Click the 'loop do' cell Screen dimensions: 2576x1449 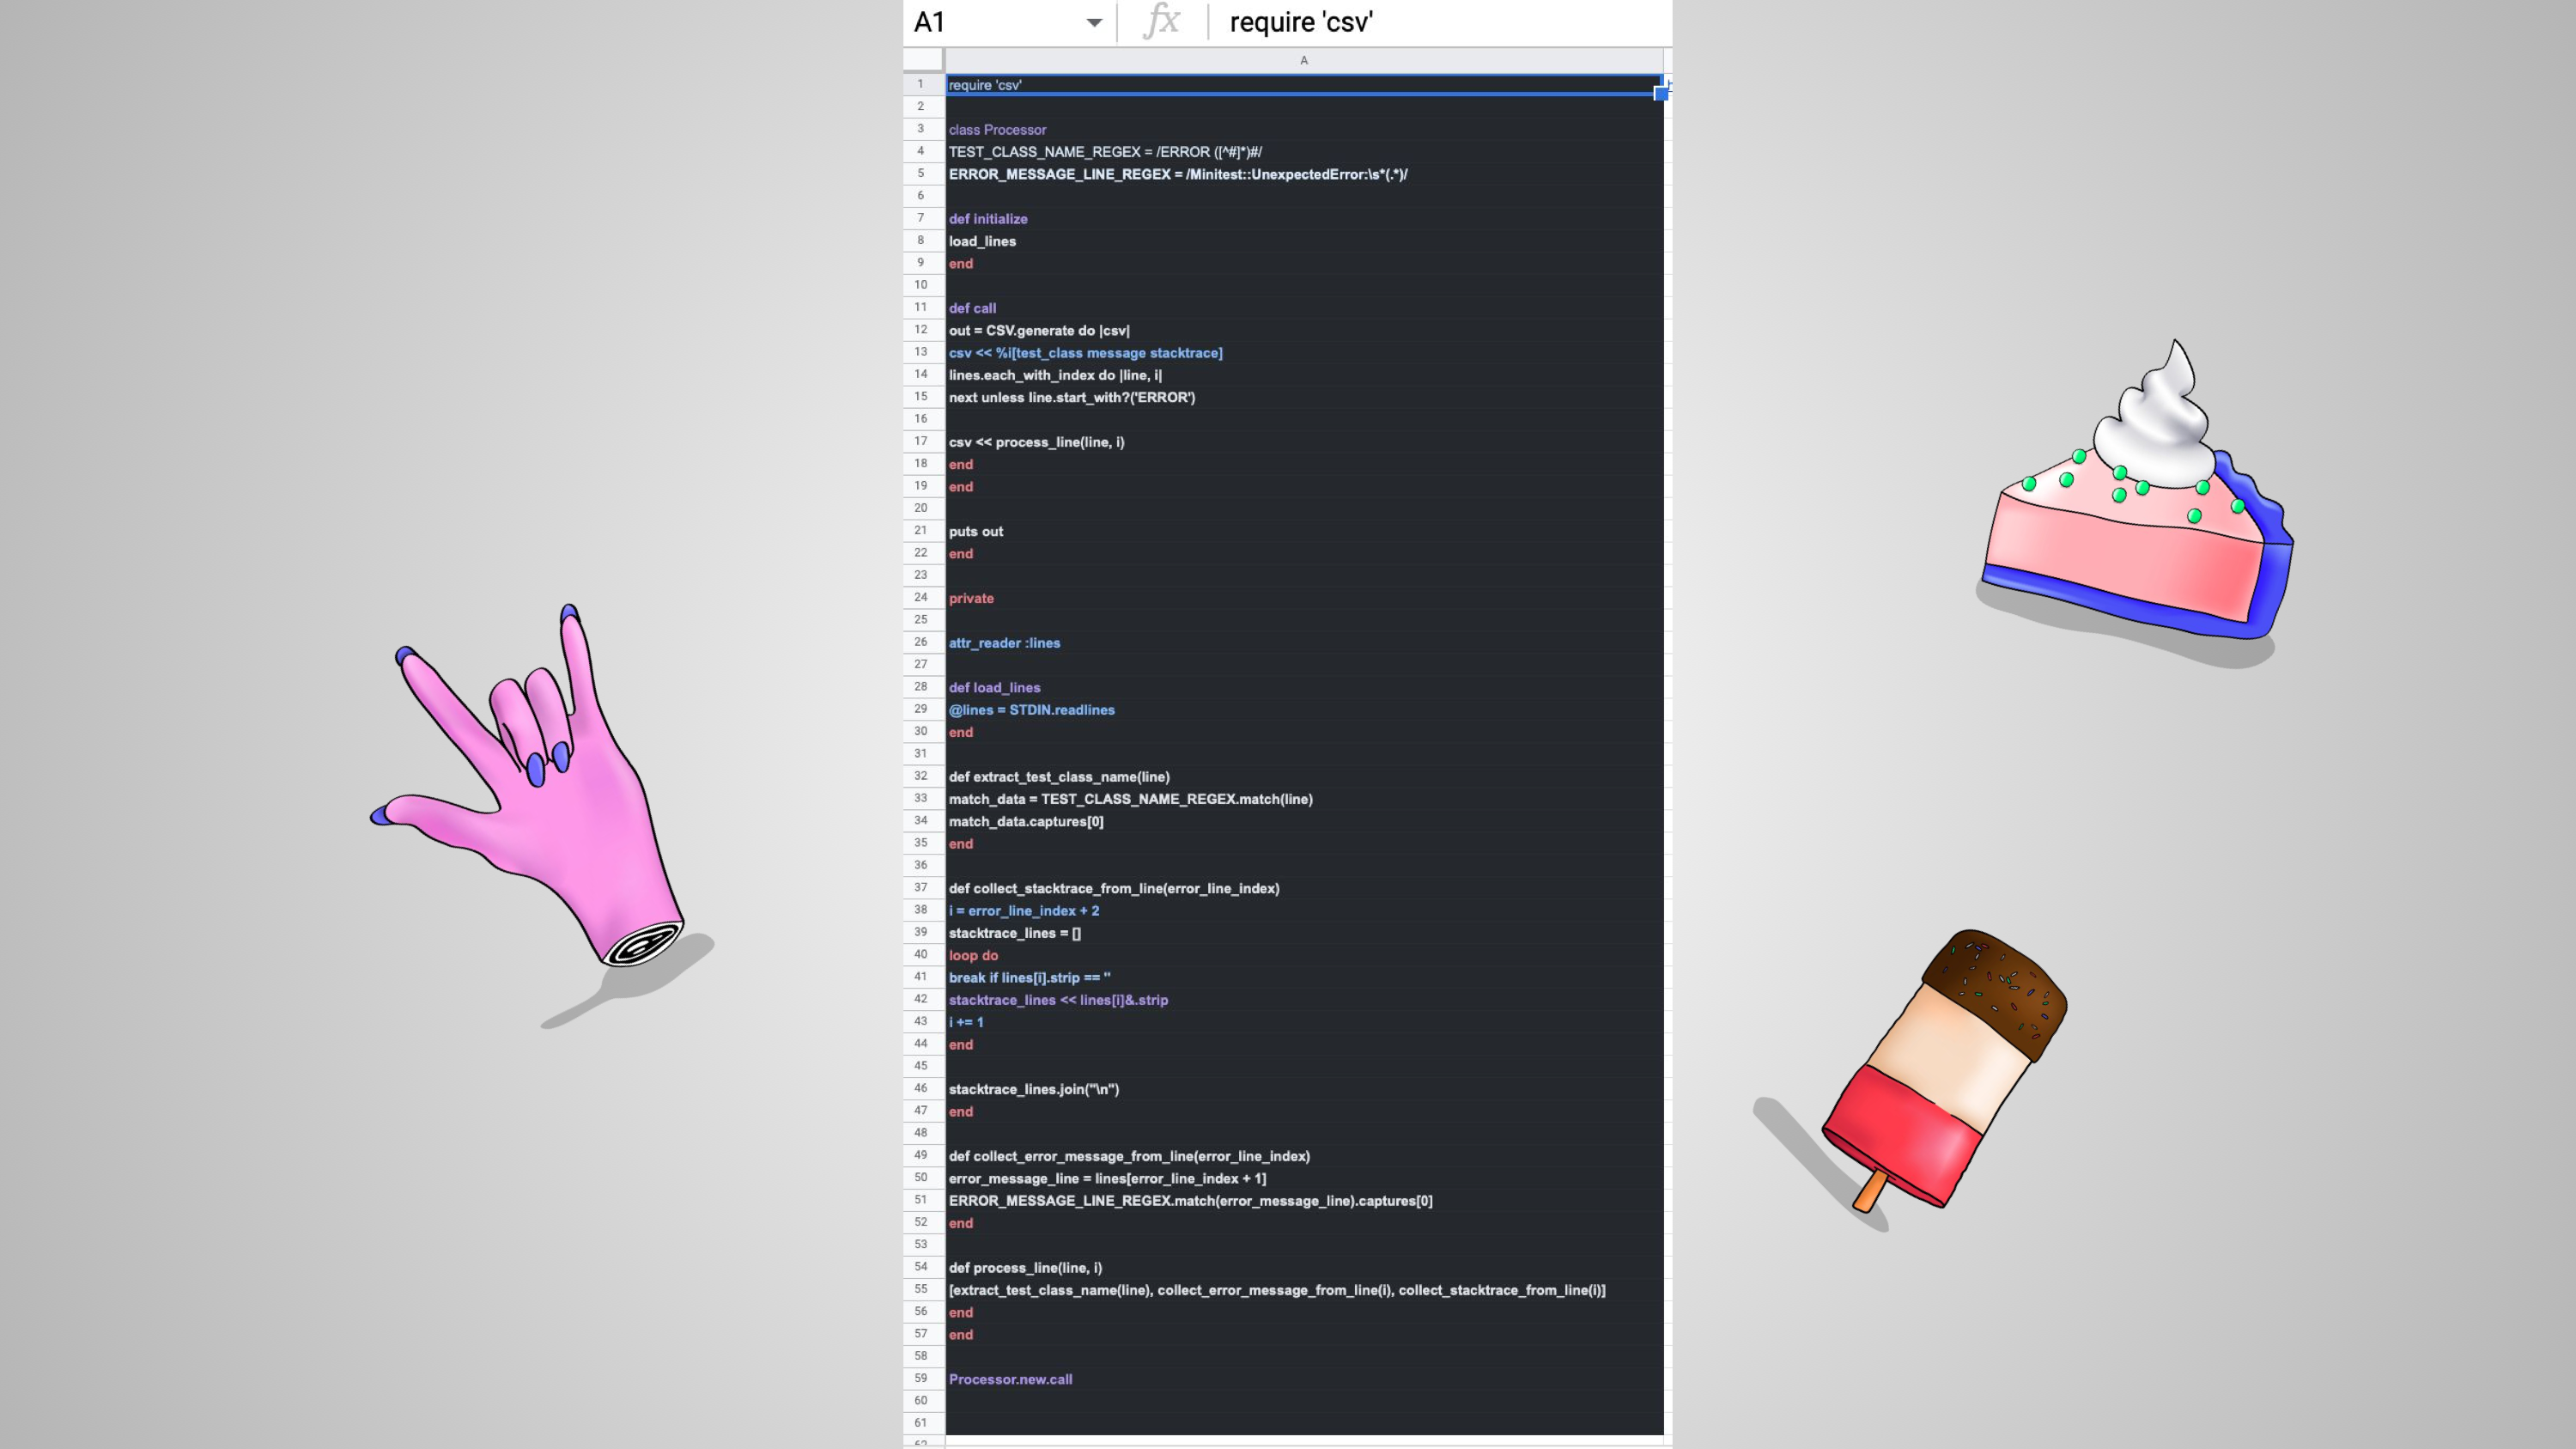pyautogui.click(x=1304, y=955)
